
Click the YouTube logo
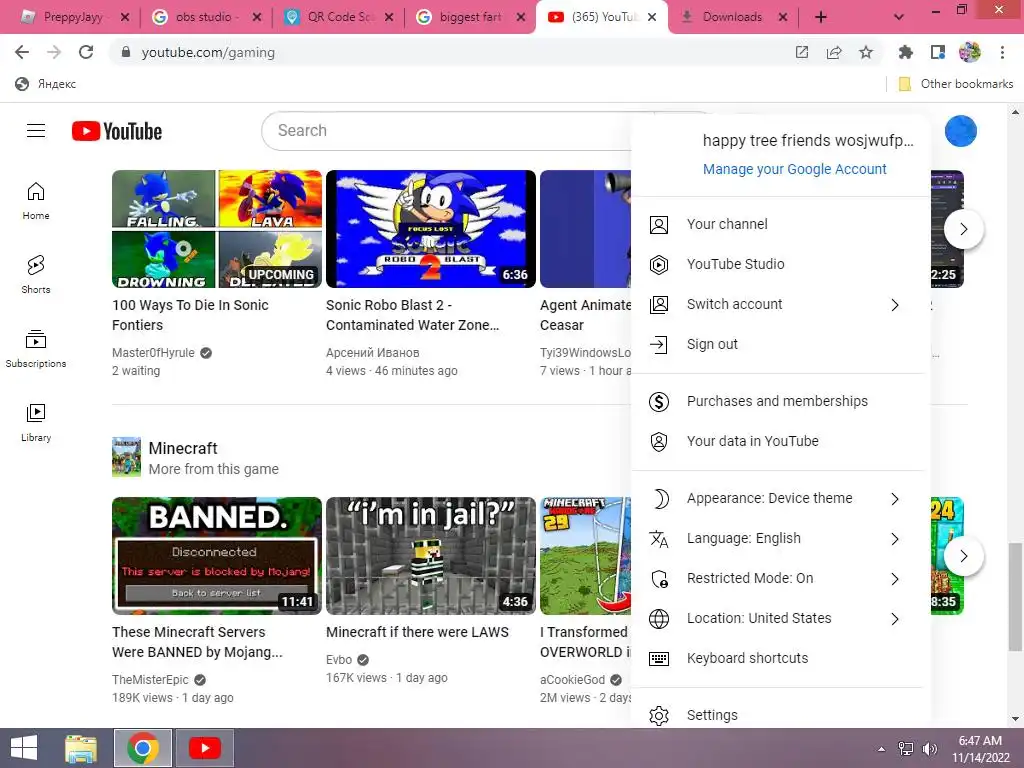tap(117, 131)
